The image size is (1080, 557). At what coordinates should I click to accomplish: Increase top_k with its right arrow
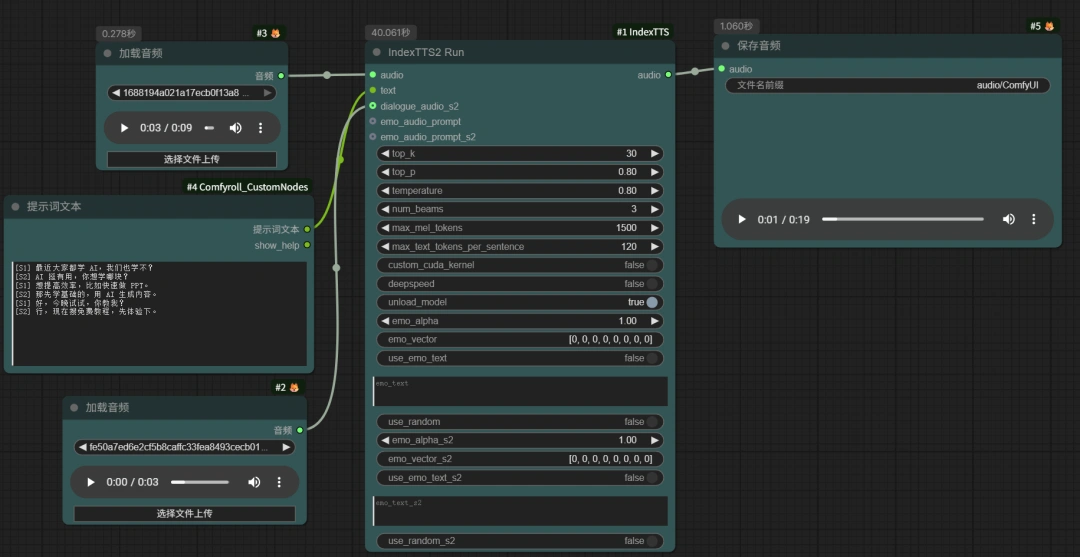click(654, 154)
